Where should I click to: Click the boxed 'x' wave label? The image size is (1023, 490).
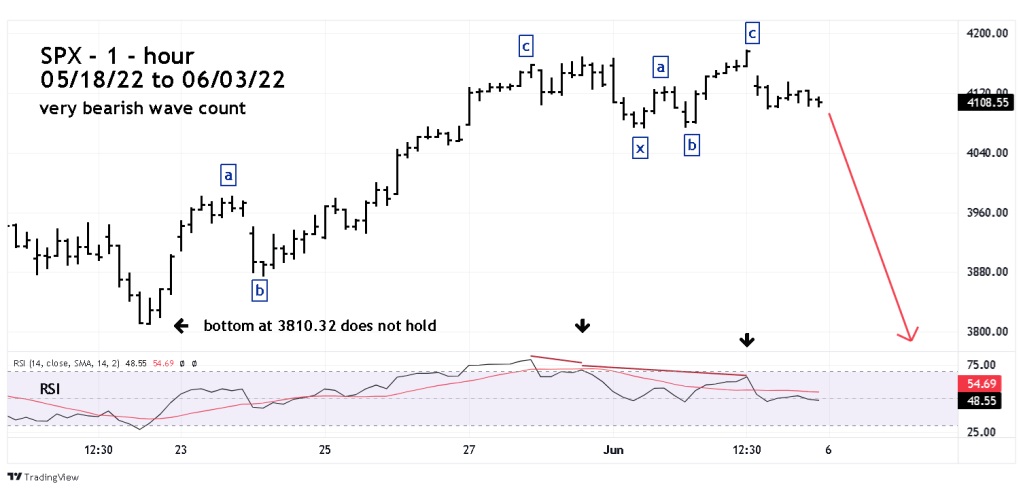[638, 148]
